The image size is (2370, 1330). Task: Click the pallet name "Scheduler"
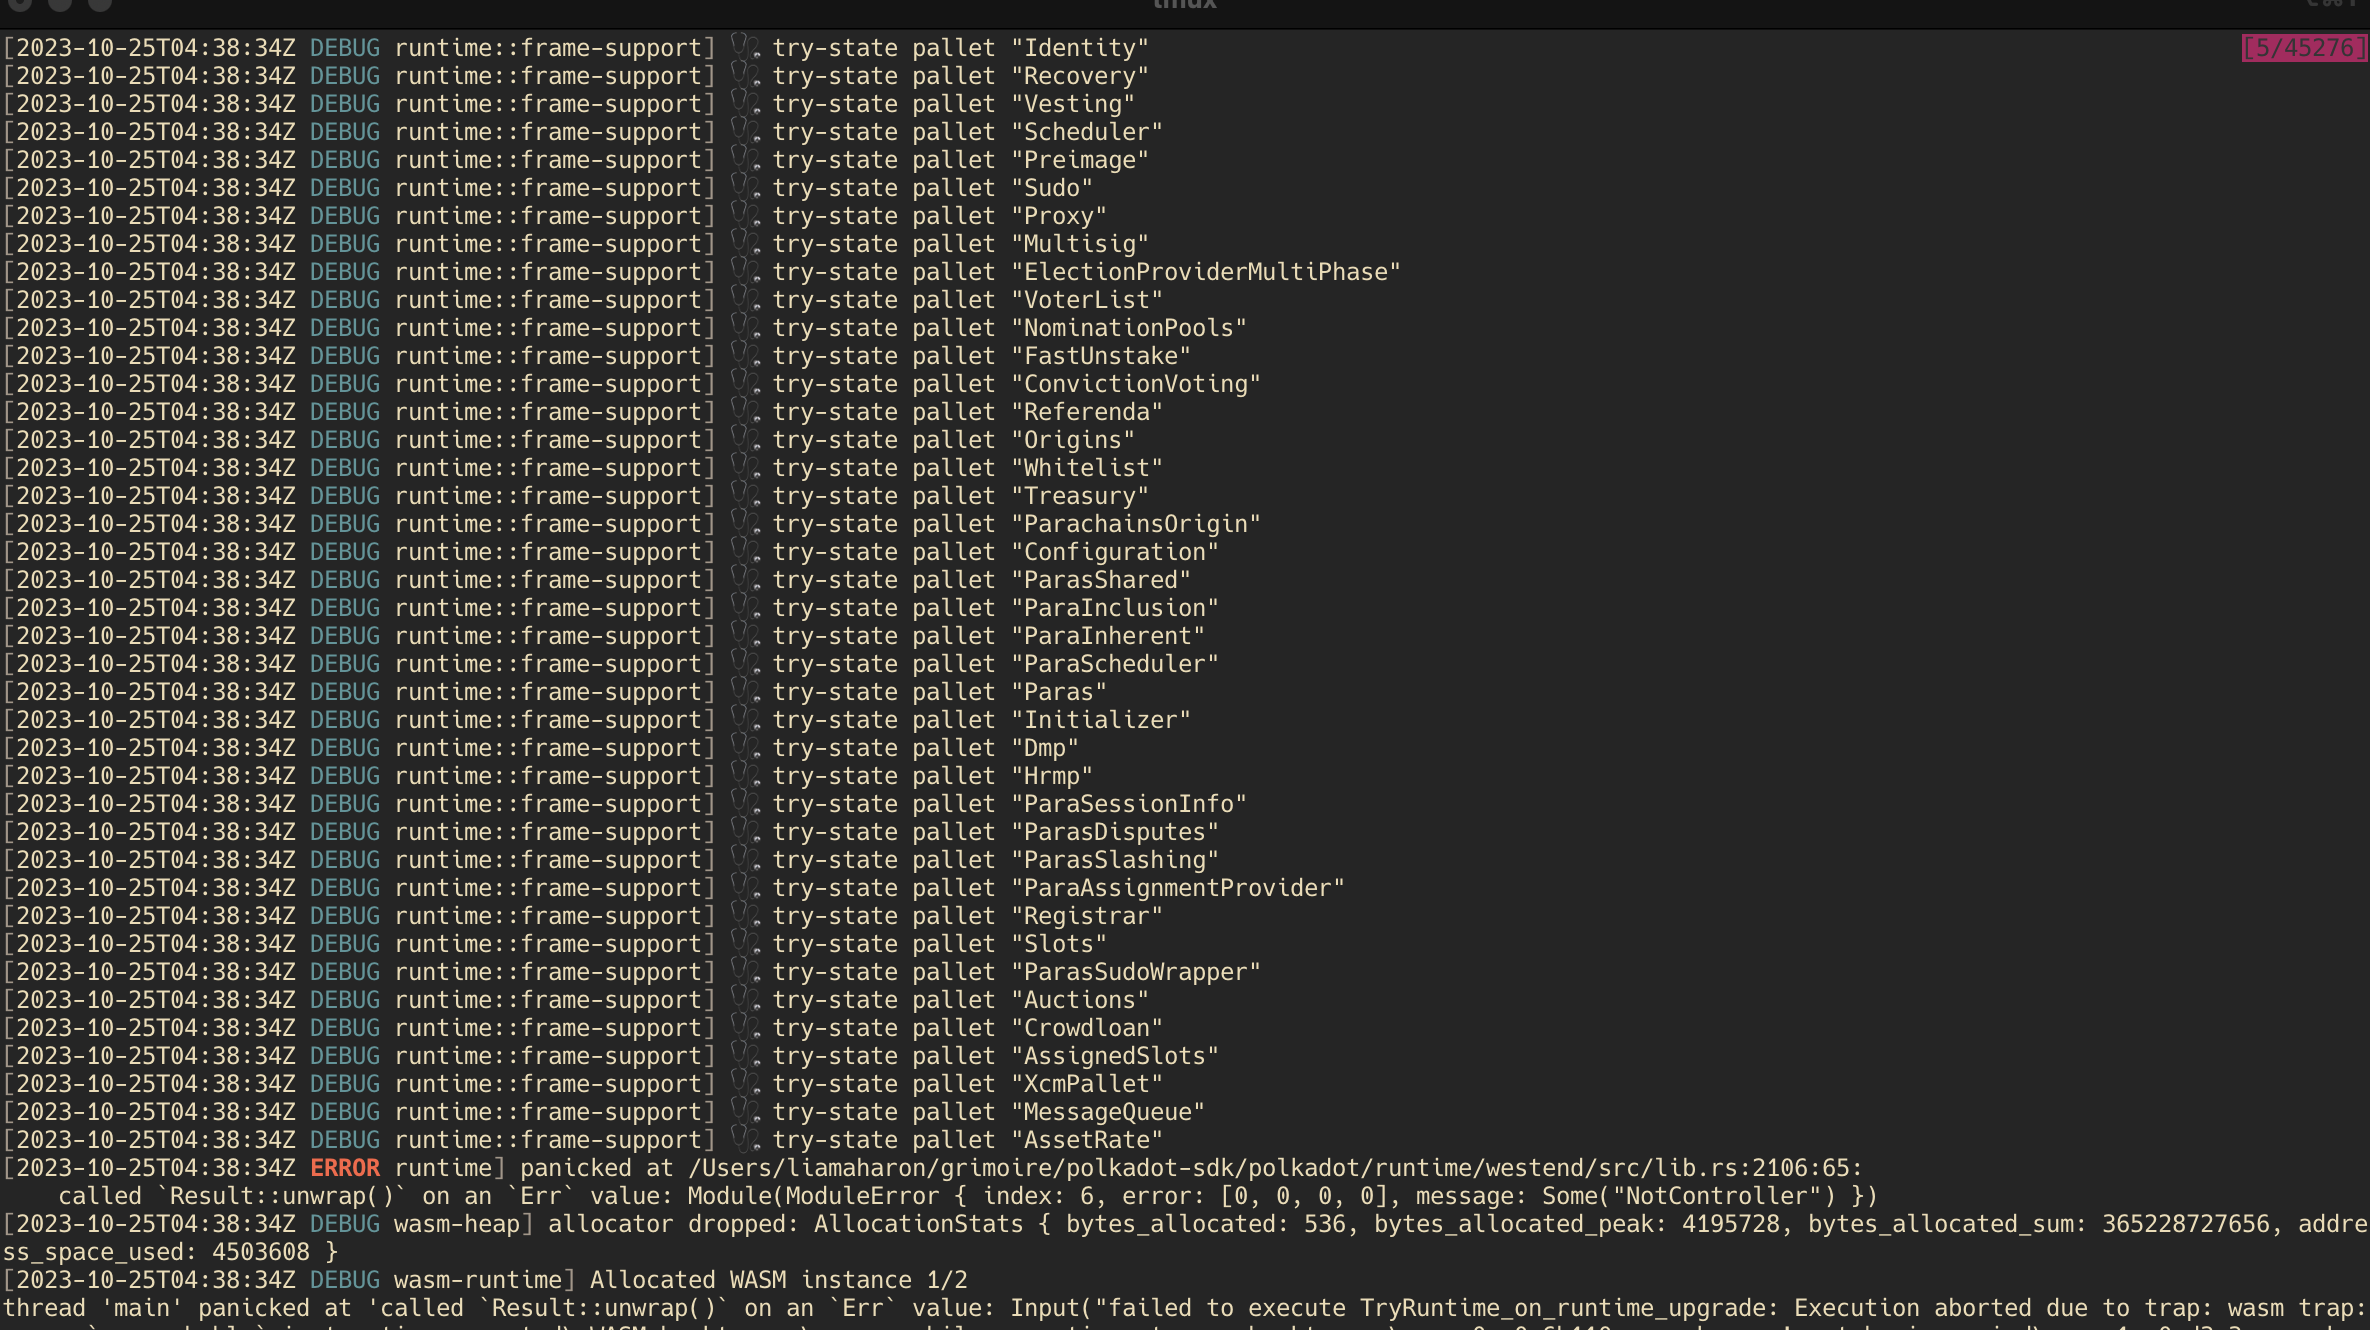(x=1087, y=132)
